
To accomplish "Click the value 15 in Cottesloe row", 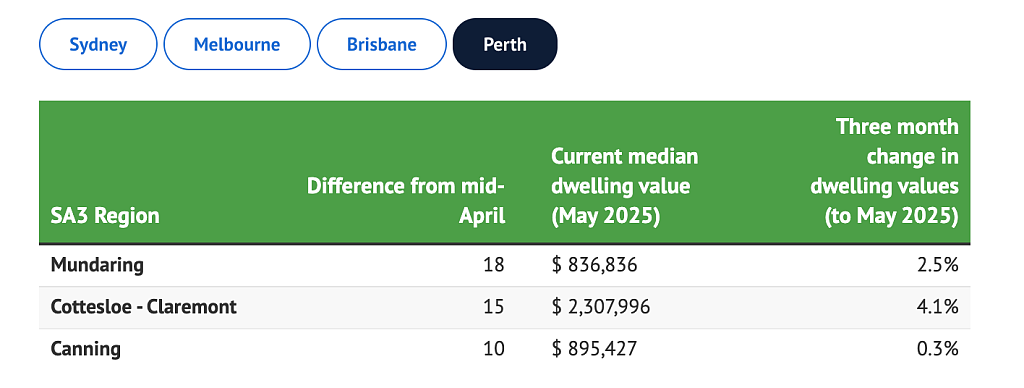I will point(494,306).
